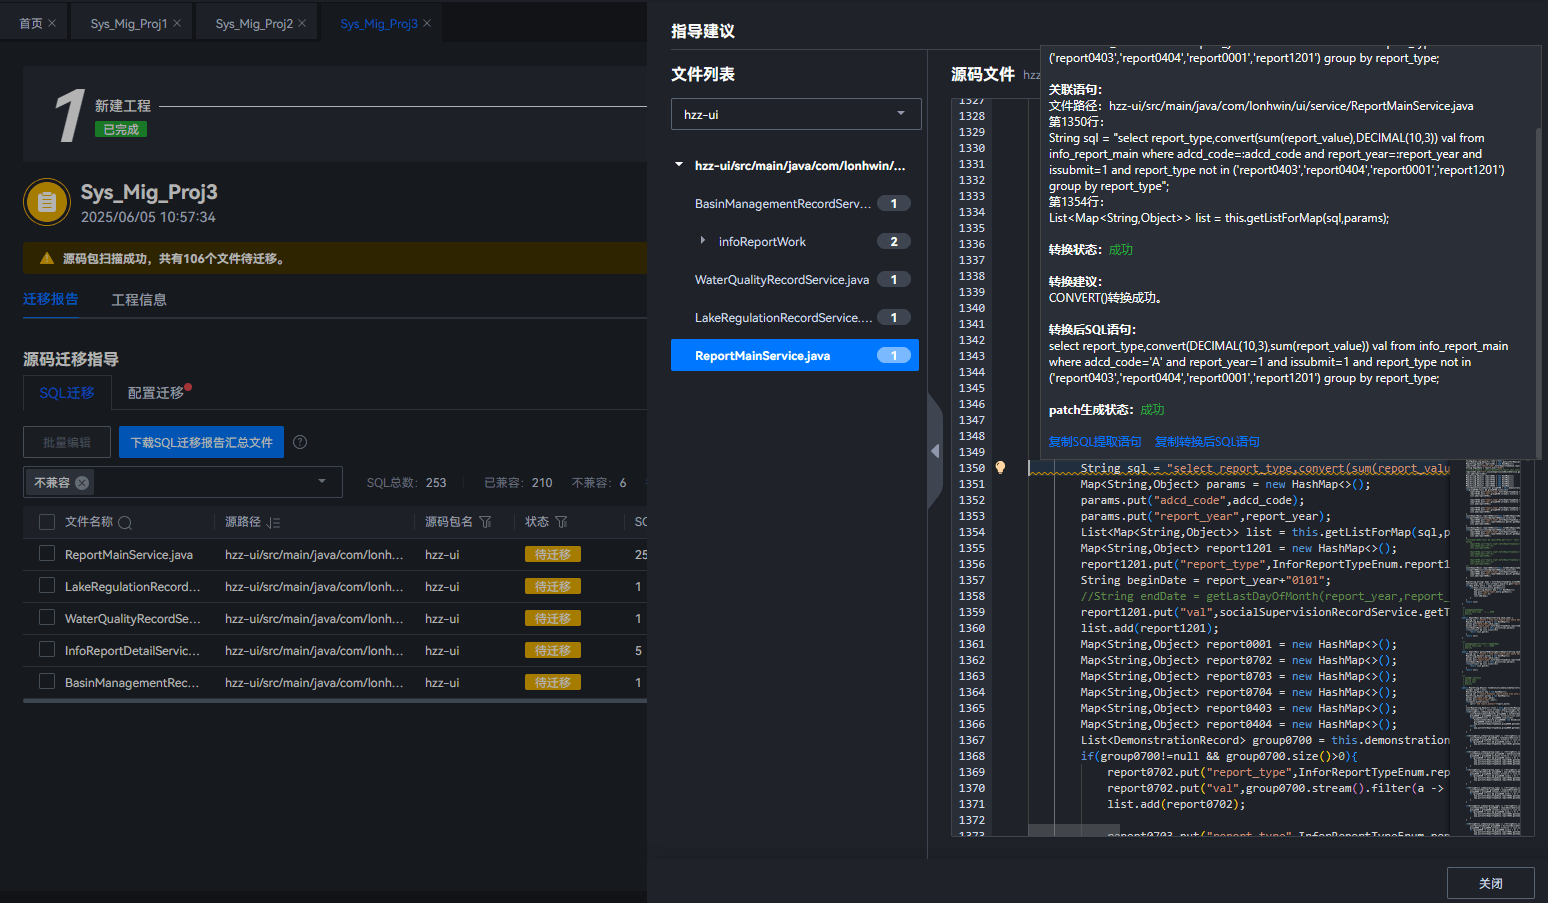
Task: Click ReportMainService.java file name in table
Action: 129,554
